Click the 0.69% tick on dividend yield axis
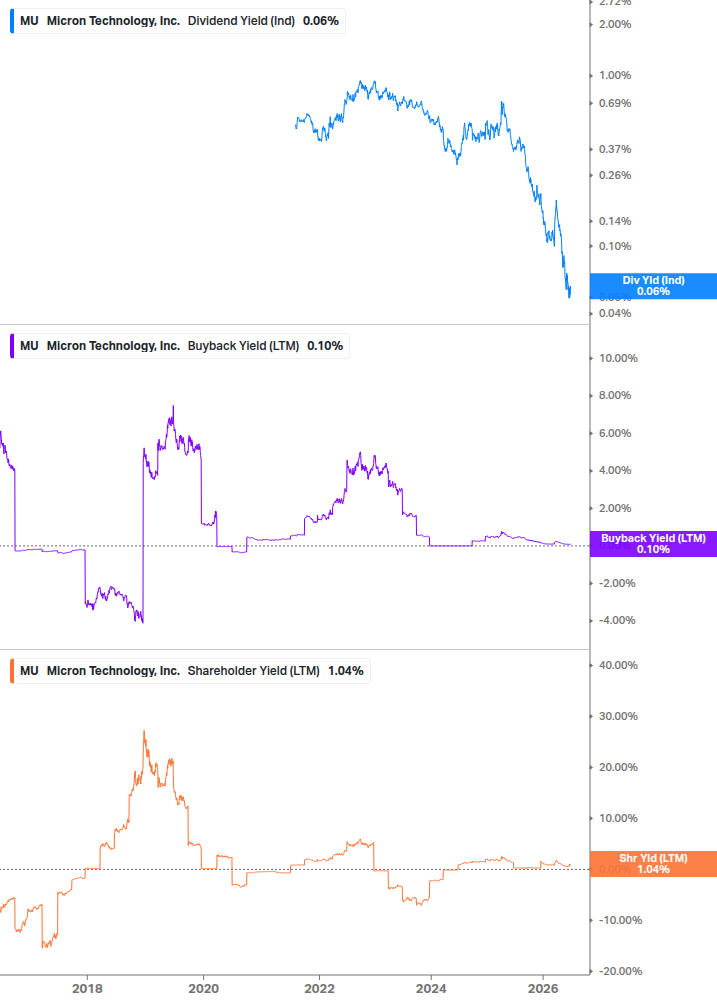Image resolution: width=717 pixels, height=1005 pixels. [x=615, y=103]
